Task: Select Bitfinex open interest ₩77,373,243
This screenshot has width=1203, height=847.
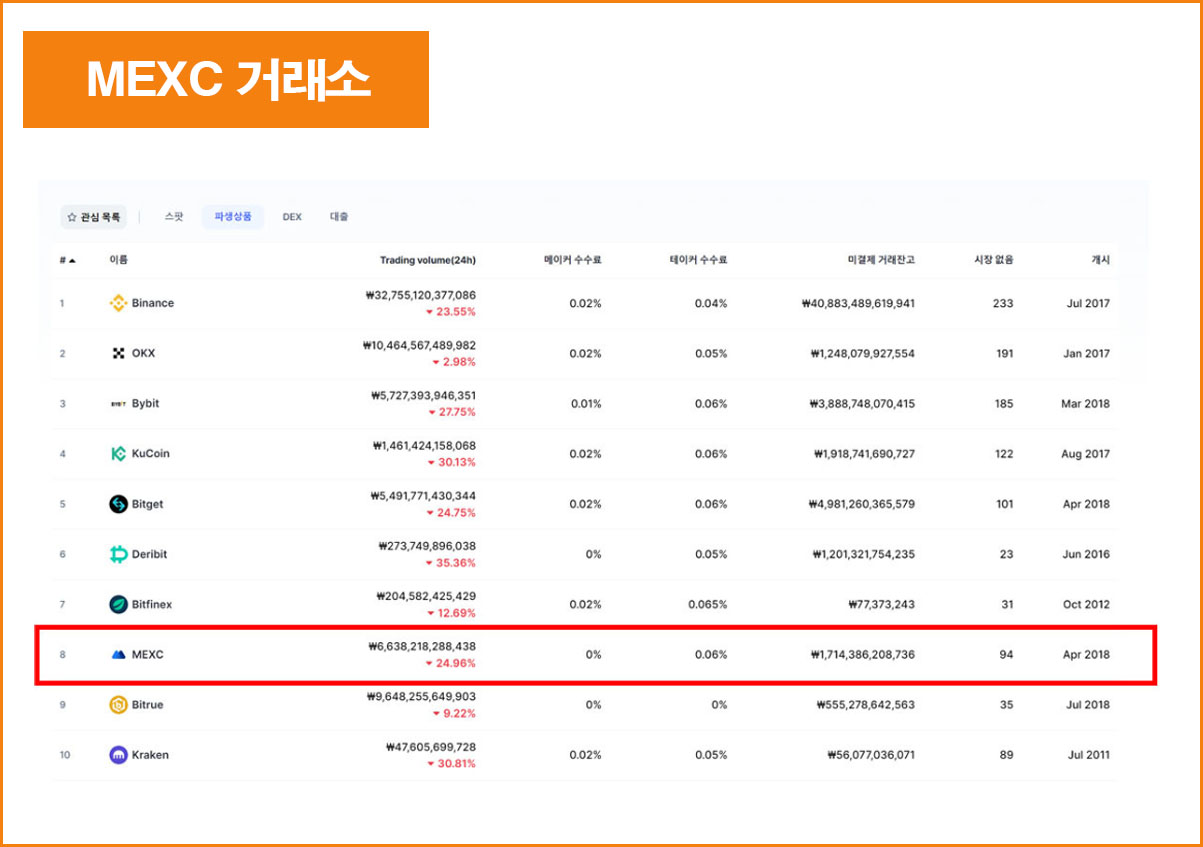Action: click(x=882, y=604)
